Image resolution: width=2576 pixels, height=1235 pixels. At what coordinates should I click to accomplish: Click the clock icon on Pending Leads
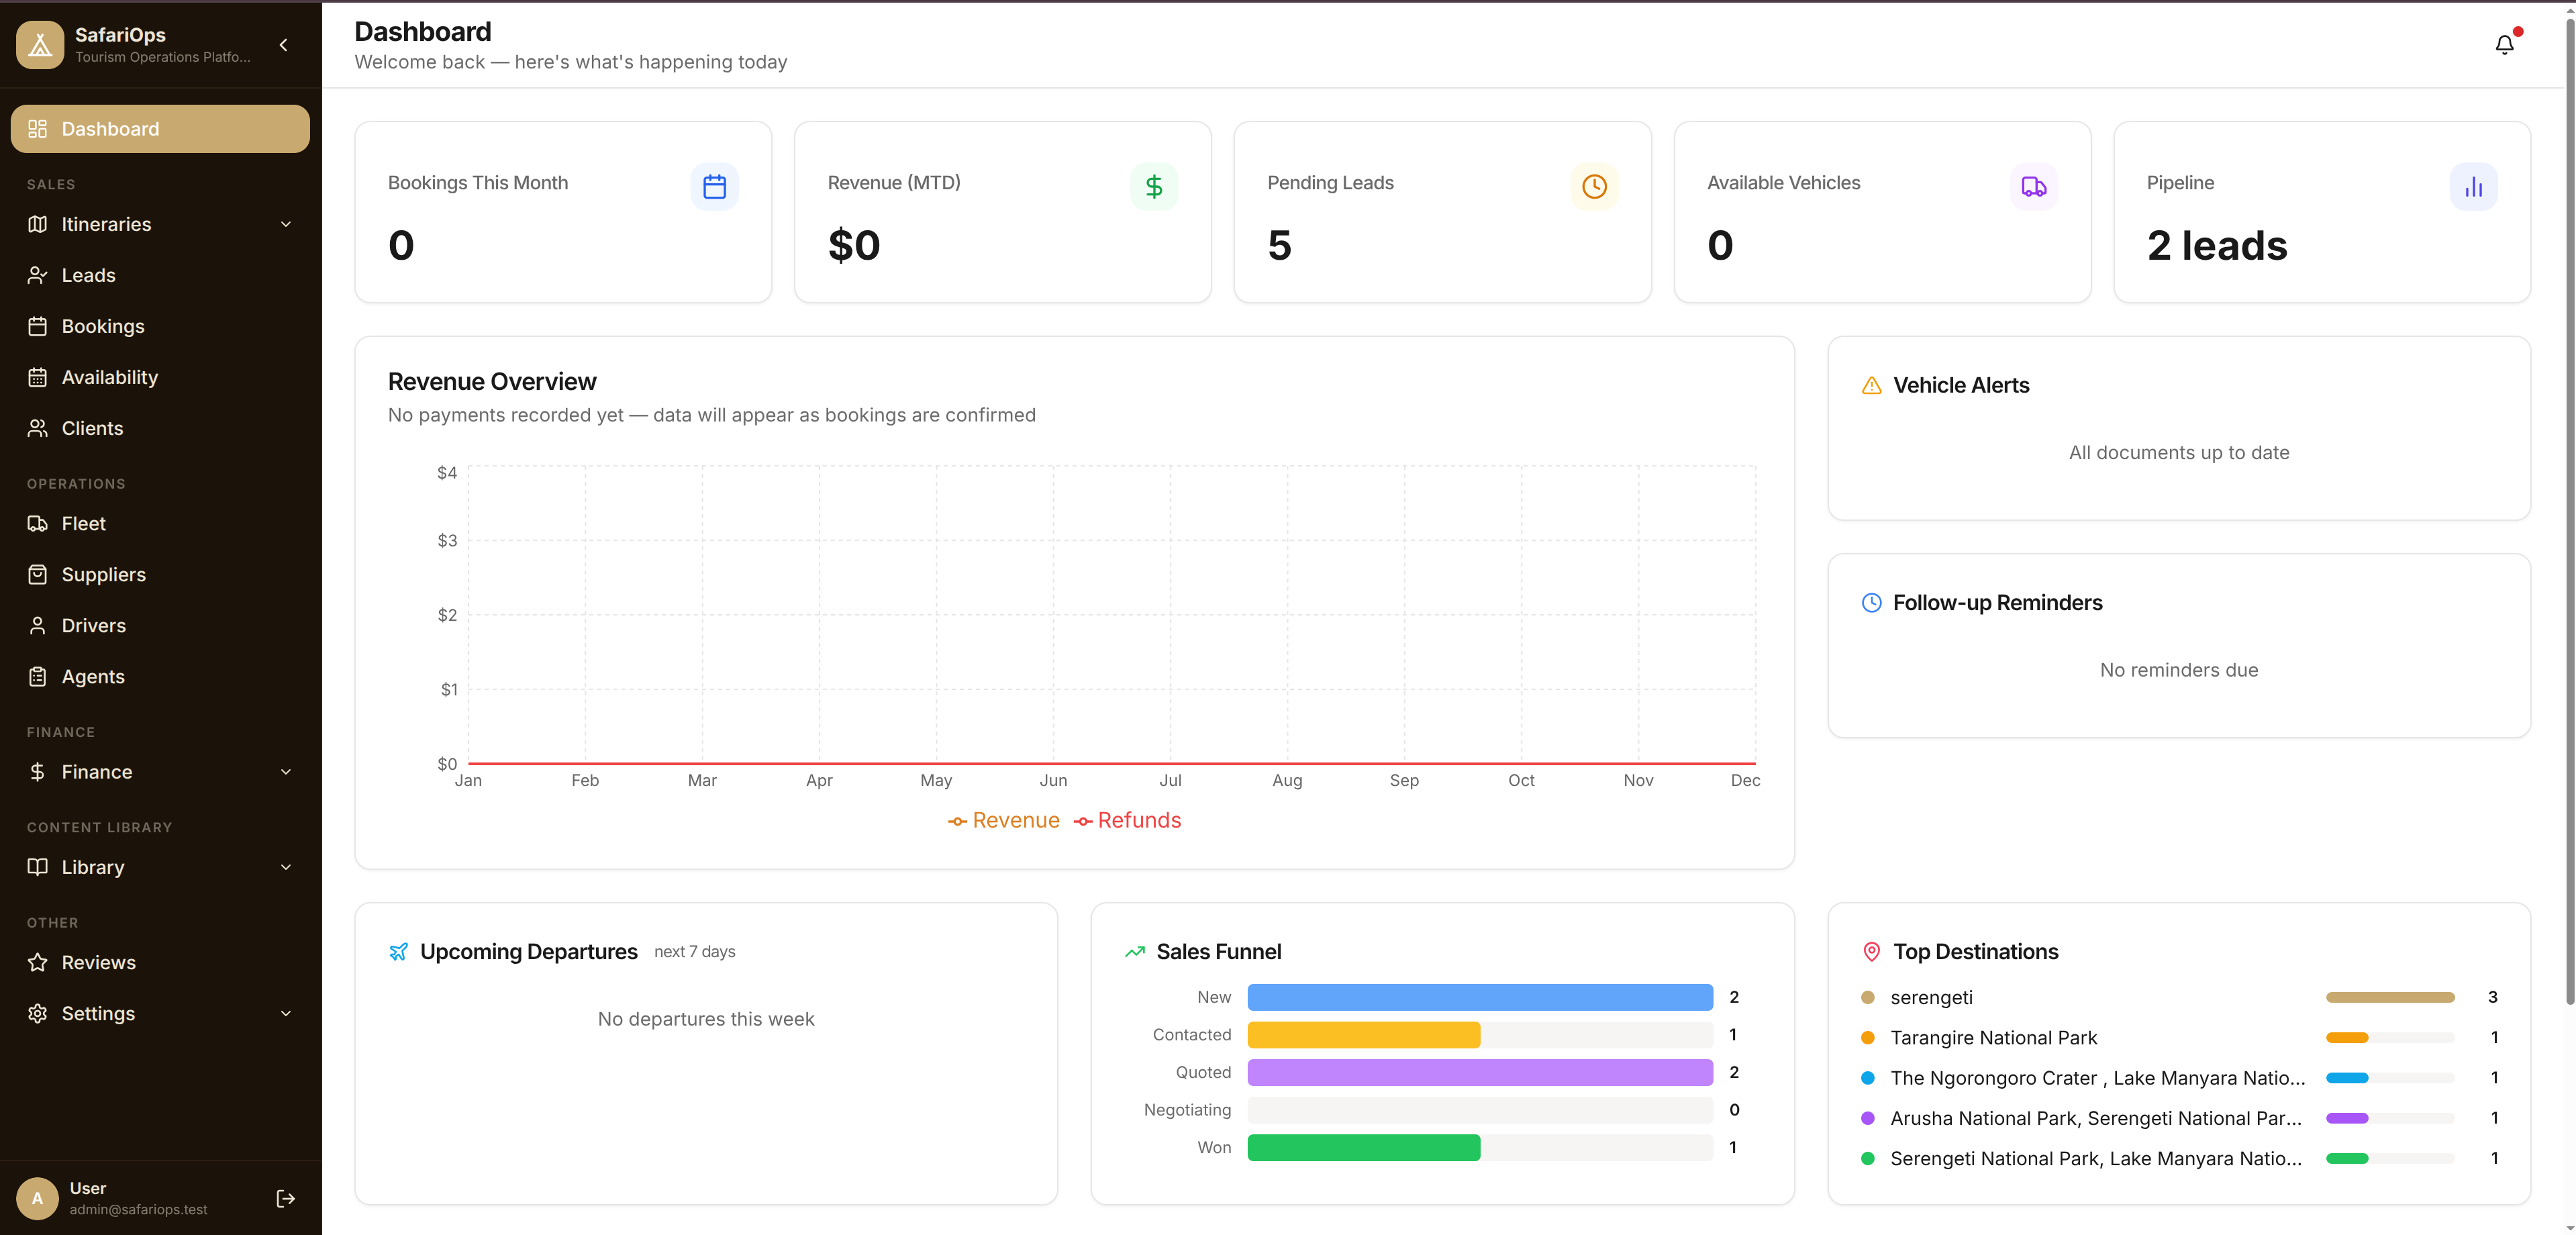pyautogui.click(x=1594, y=186)
